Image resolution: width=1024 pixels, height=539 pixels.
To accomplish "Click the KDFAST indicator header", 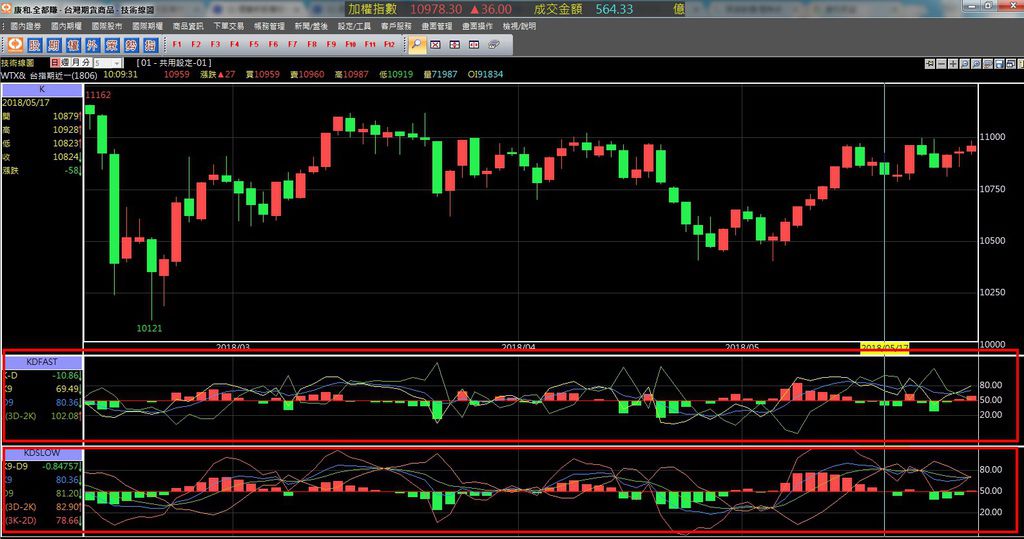I will pyautogui.click(x=42, y=361).
